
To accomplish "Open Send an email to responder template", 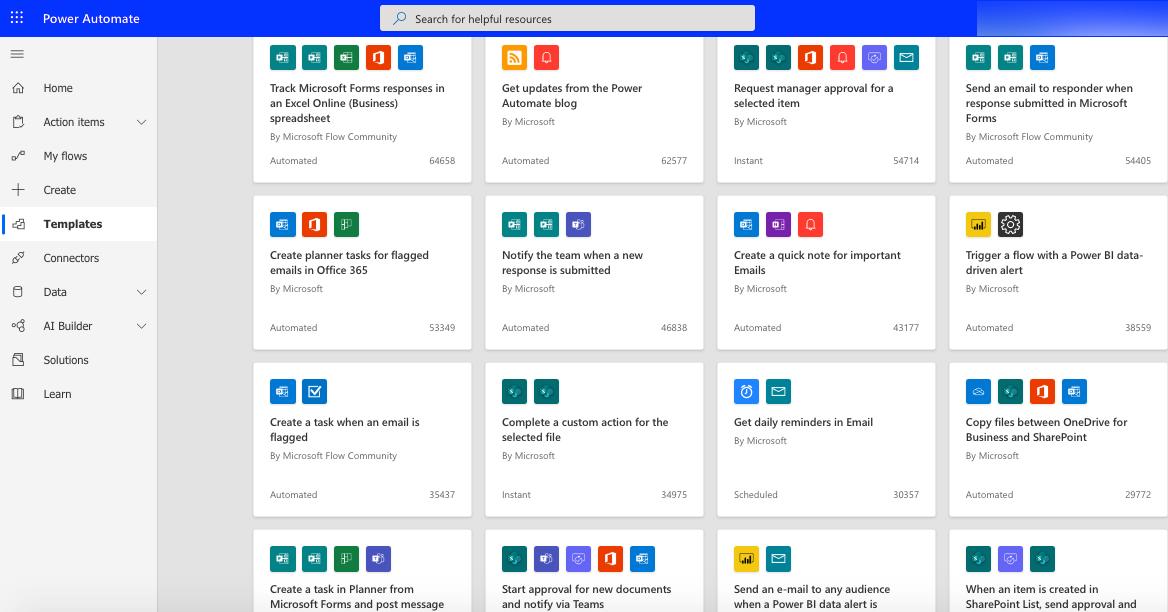I will point(1058,109).
